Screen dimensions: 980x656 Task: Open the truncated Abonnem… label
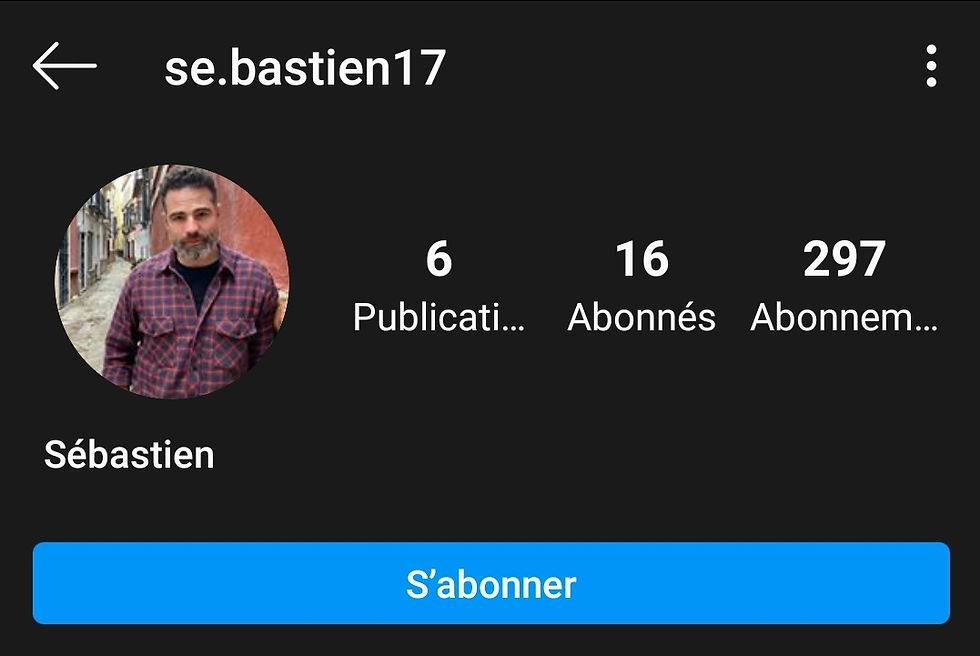pyautogui.click(x=844, y=317)
